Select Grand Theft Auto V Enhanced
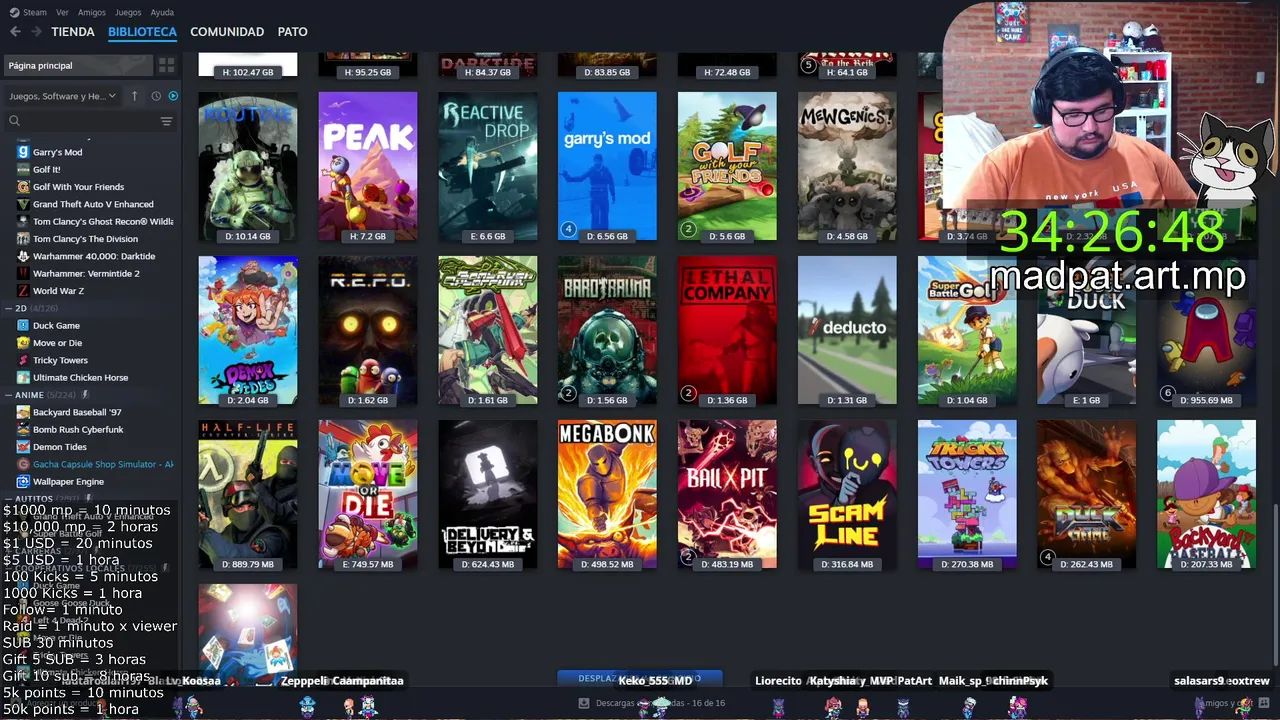The image size is (1280, 720). click(93, 204)
